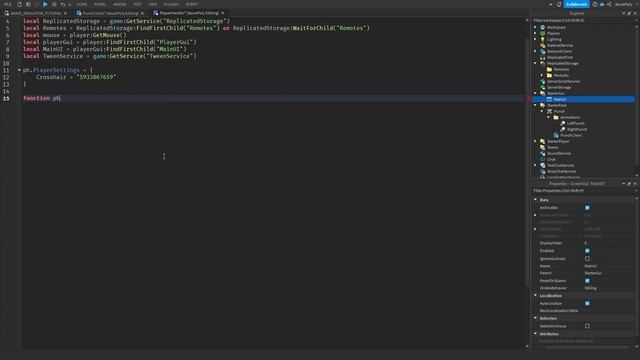Select the TextChatService row in Explorer

point(583,165)
